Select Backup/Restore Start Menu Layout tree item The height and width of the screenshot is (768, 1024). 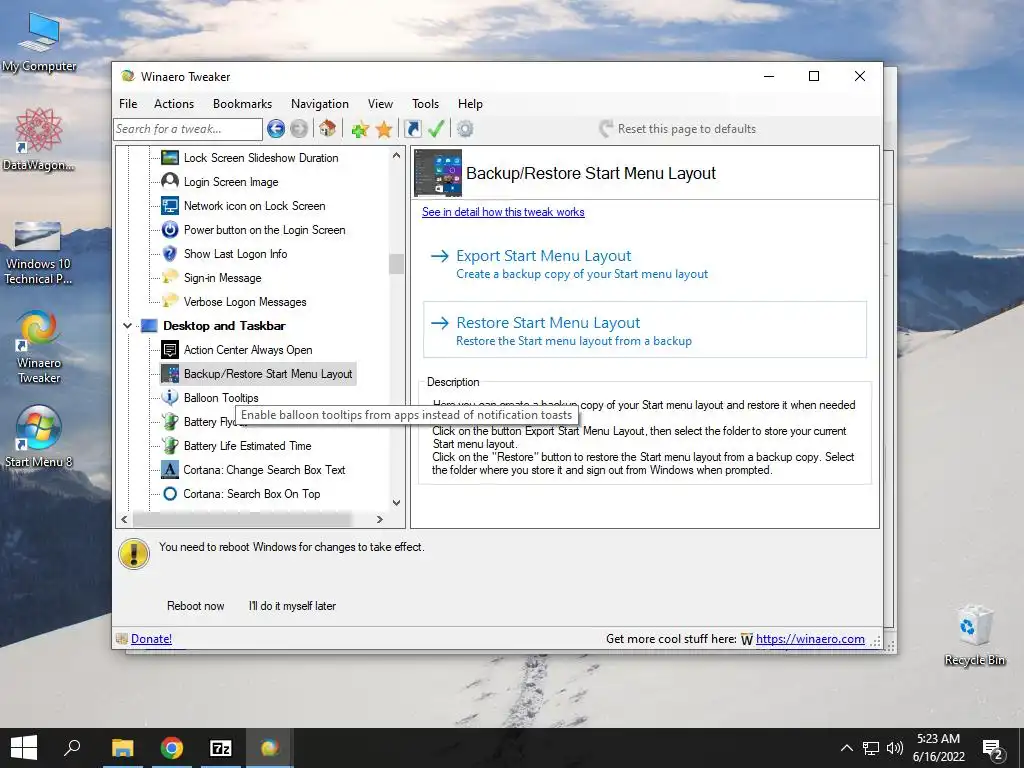coord(268,374)
